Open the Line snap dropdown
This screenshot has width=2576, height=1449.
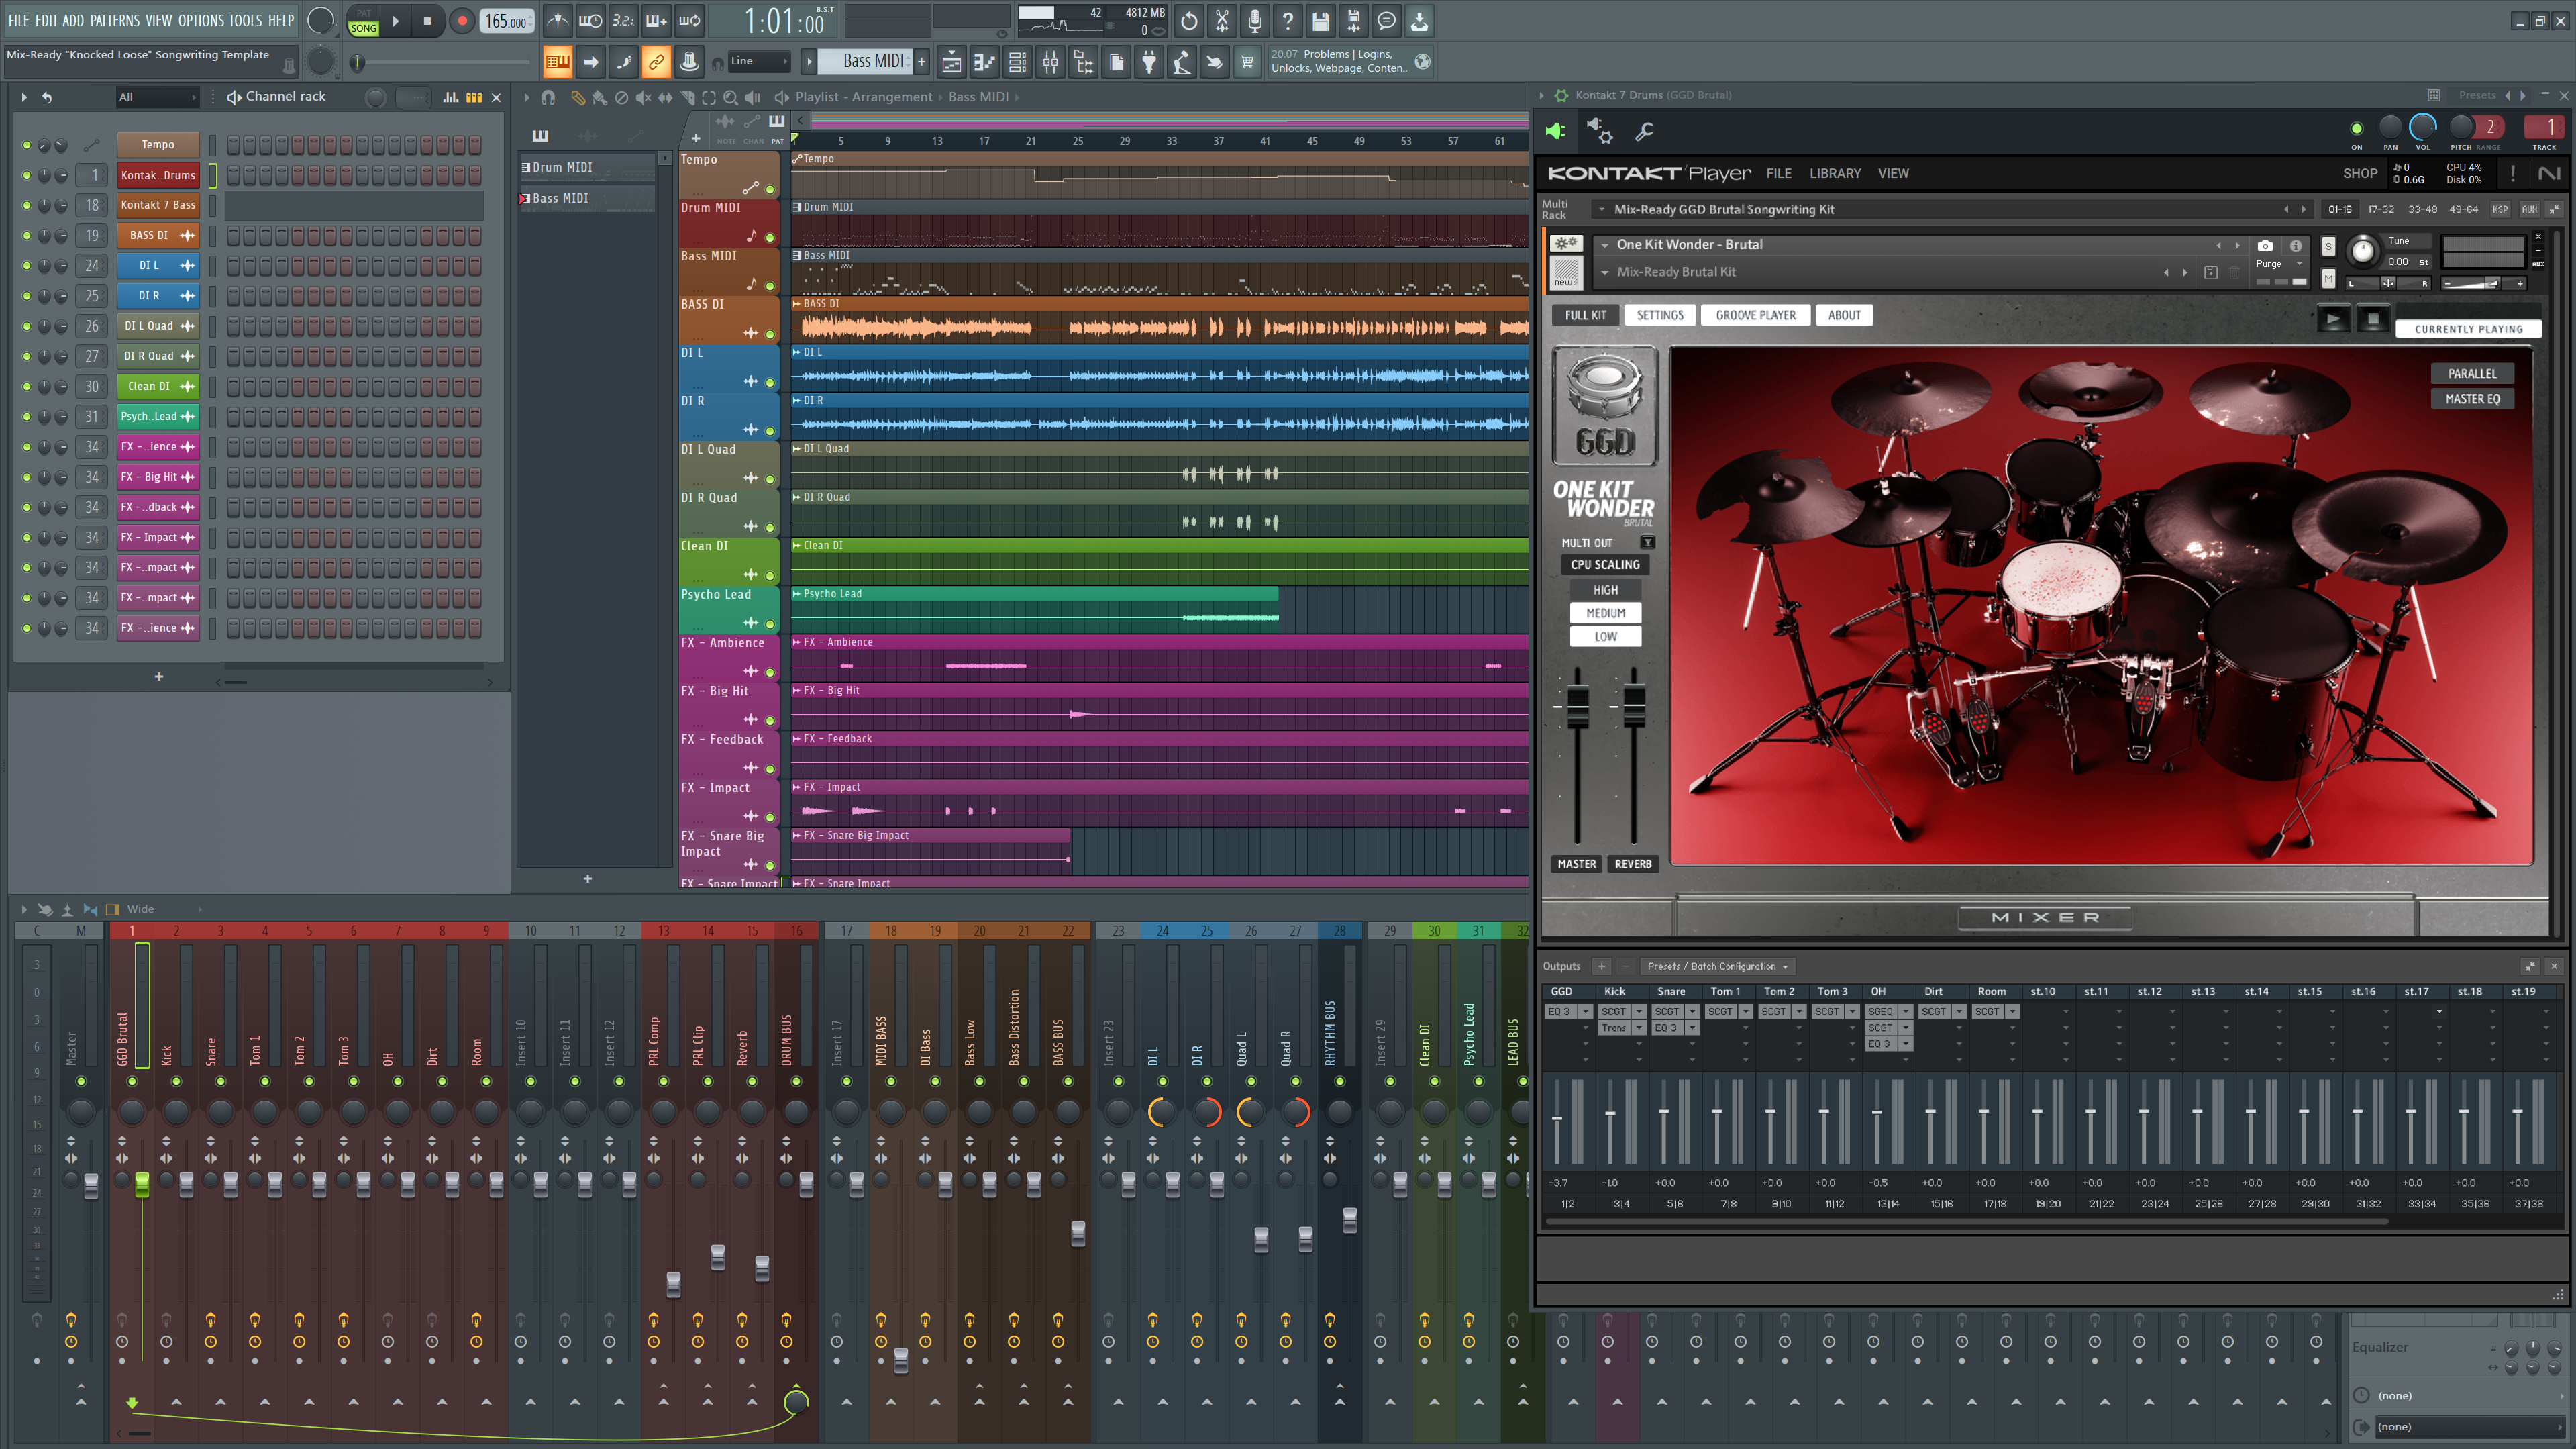click(x=758, y=62)
